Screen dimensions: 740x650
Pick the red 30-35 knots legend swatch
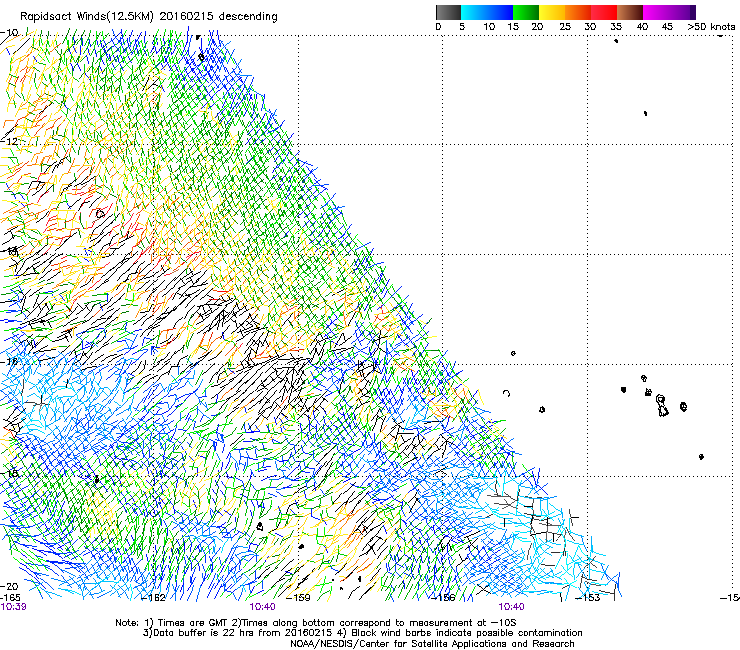[604, 12]
